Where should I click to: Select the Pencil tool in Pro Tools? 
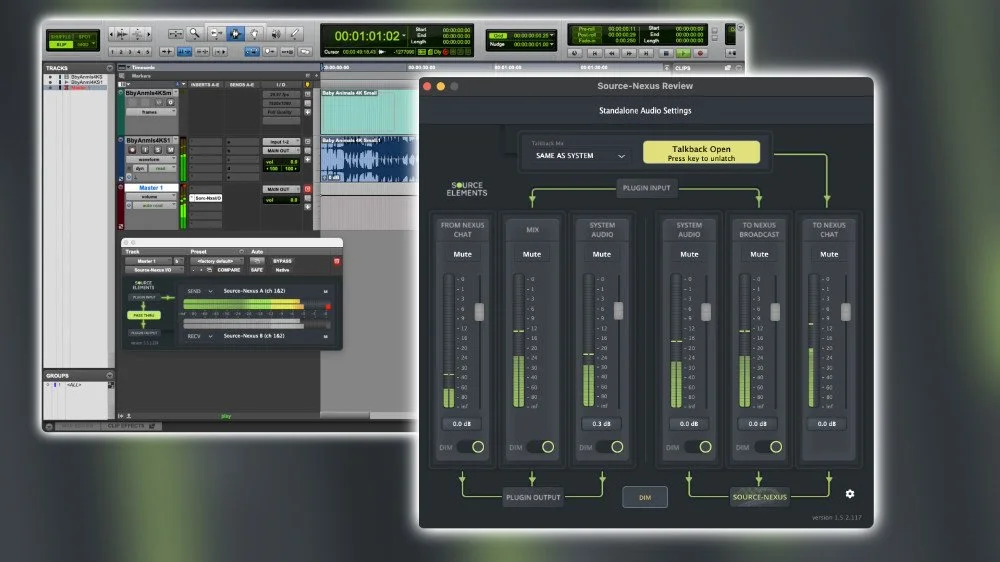pyautogui.click(x=294, y=34)
